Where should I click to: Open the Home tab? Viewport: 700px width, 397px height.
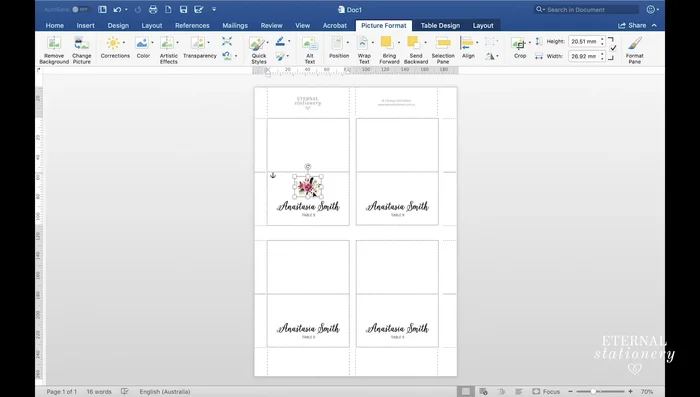click(x=54, y=25)
